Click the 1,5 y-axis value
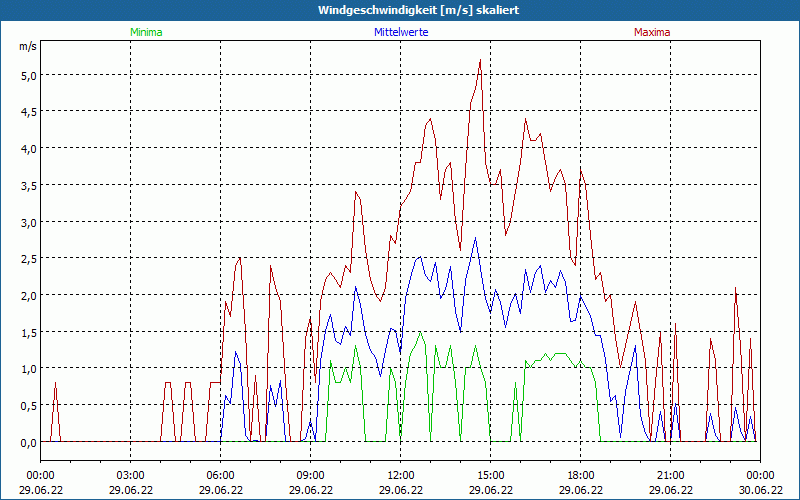This screenshot has height=500, width=800. (x=29, y=333)
